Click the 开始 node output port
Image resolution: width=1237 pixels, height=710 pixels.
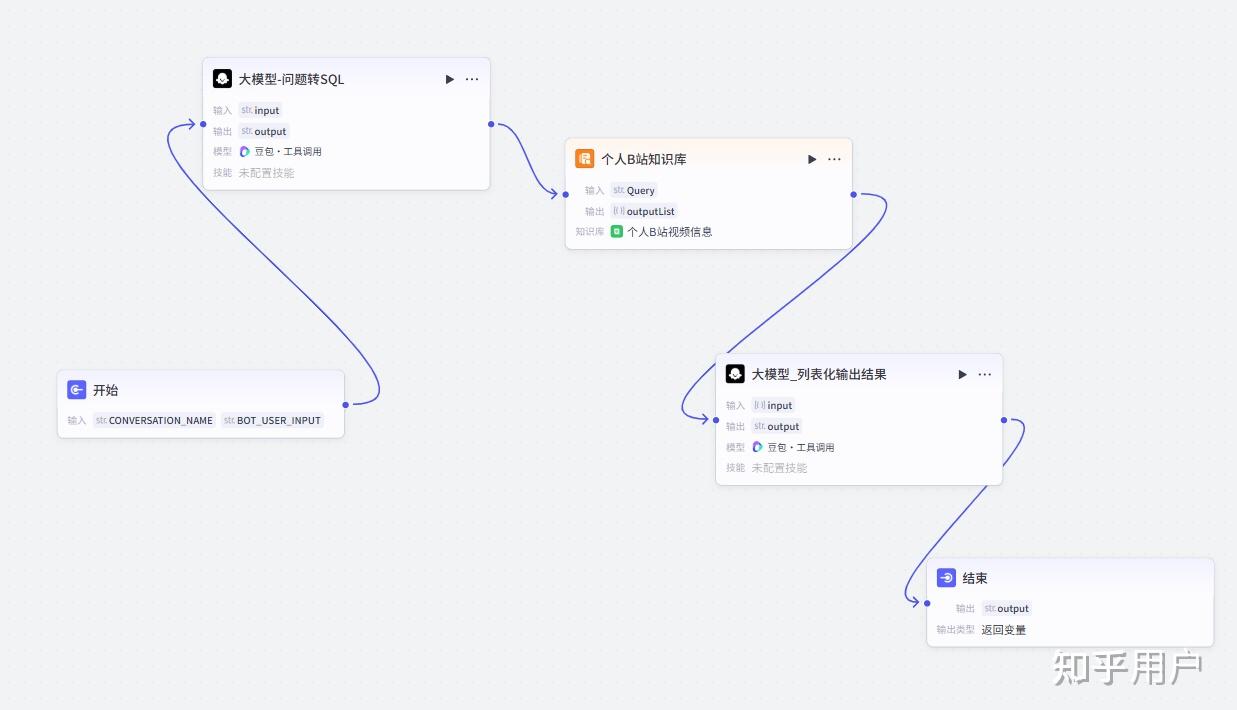(x=345, y=405)
